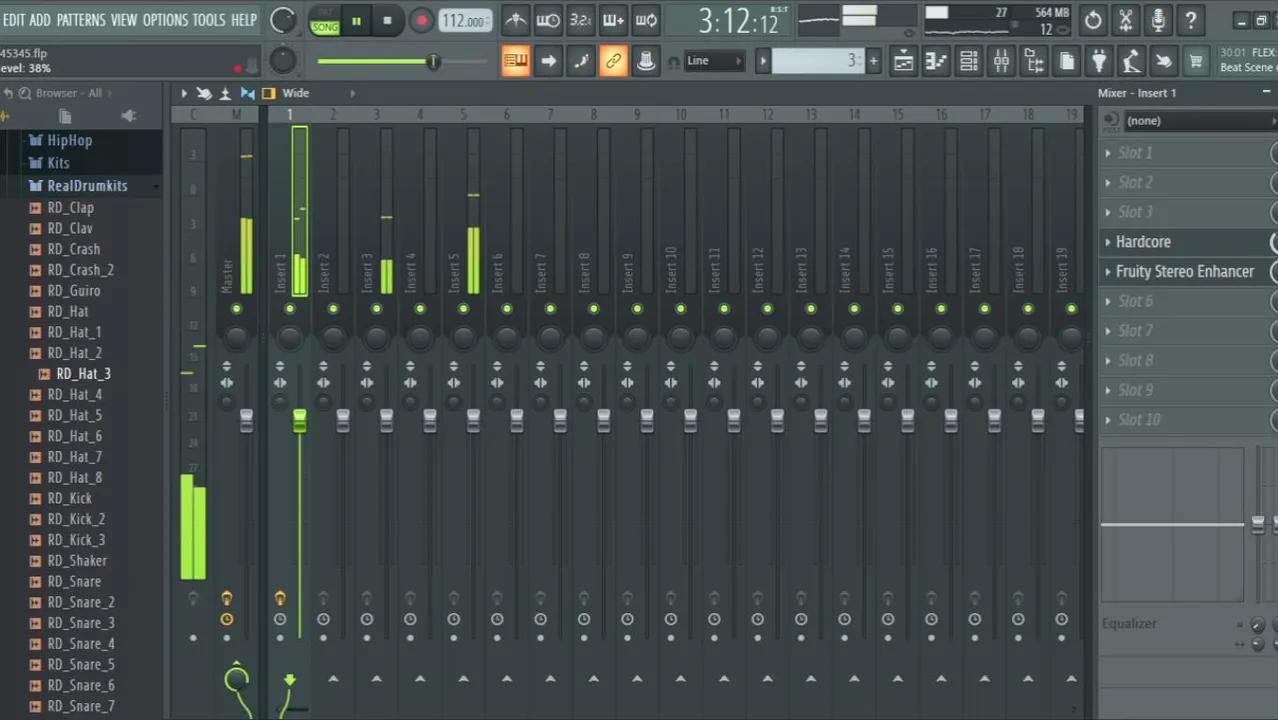Mute the Master track green LED
The width and height of the screenshot is (1278, 720).
tap(236, 309)
